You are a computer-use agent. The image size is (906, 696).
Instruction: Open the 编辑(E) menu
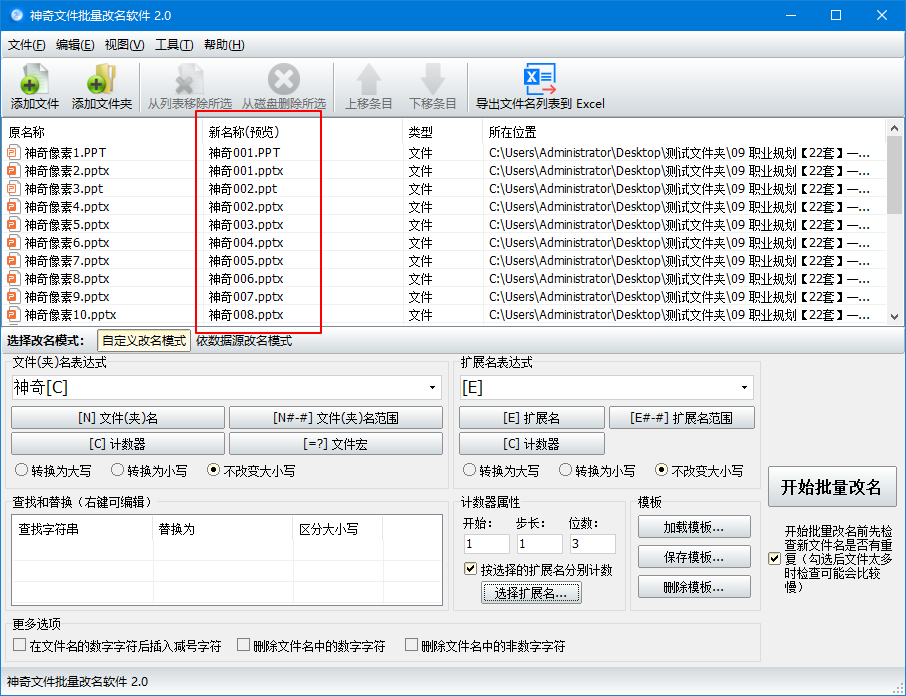75,44
